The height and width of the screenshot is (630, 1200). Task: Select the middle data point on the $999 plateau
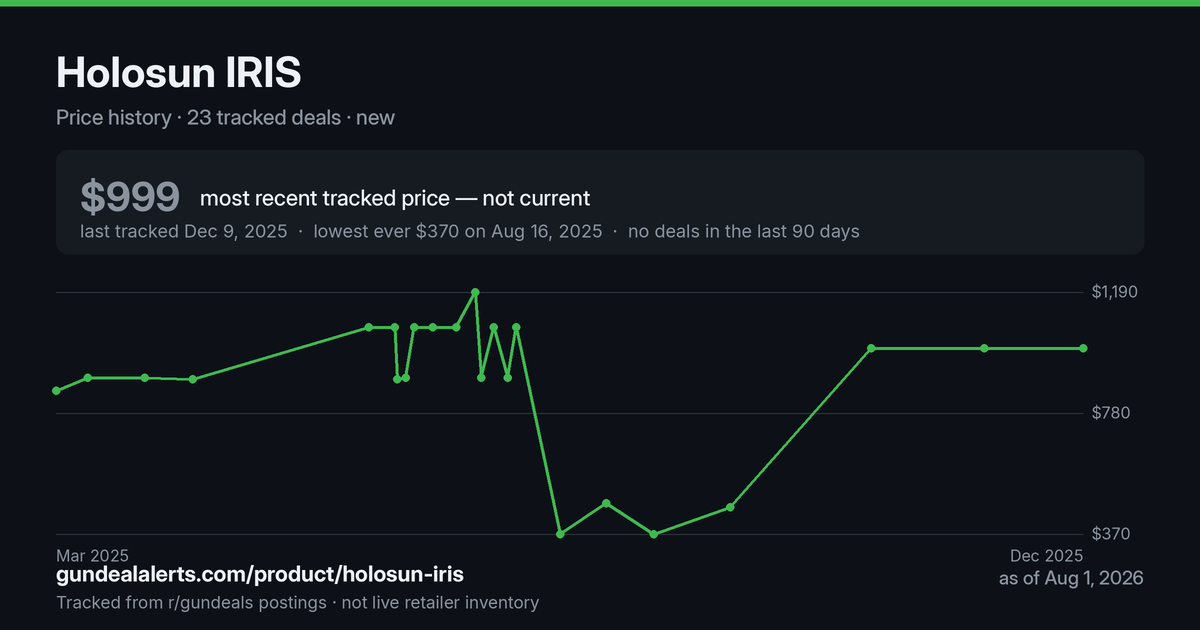(984, 348)
